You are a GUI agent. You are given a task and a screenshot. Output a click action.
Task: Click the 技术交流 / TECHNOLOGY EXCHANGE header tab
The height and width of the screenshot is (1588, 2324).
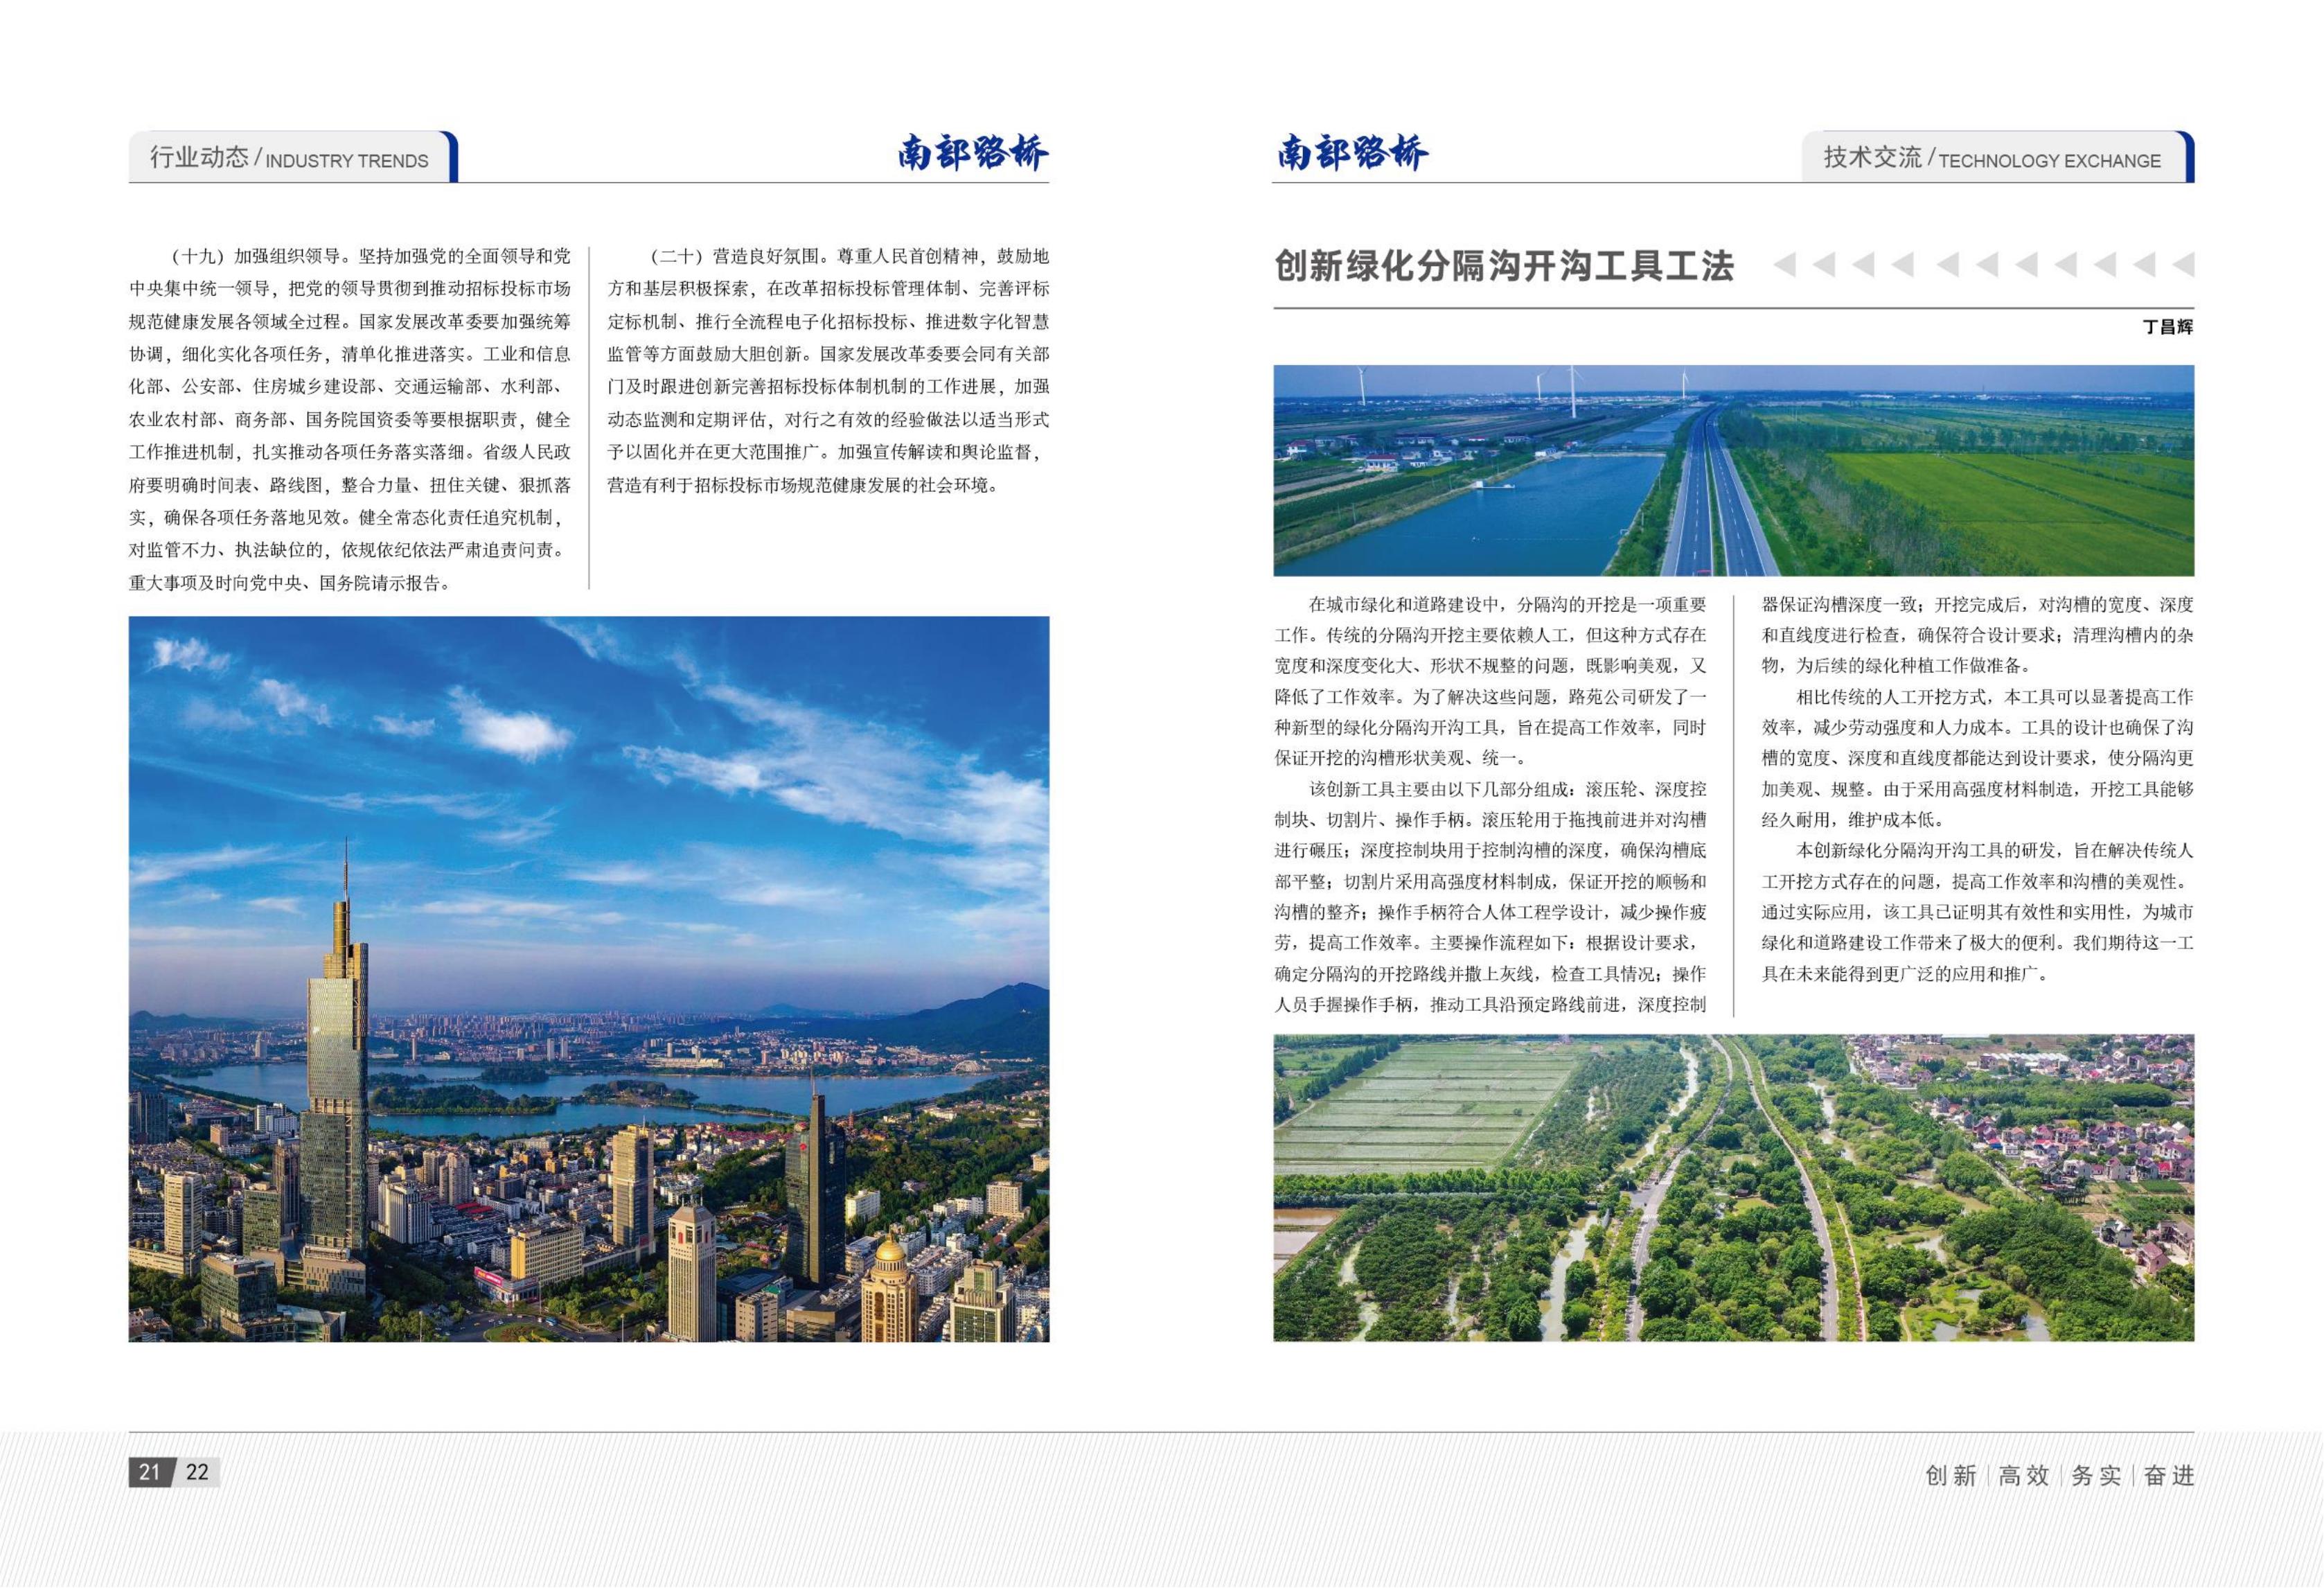click(x=1998, y=157)
